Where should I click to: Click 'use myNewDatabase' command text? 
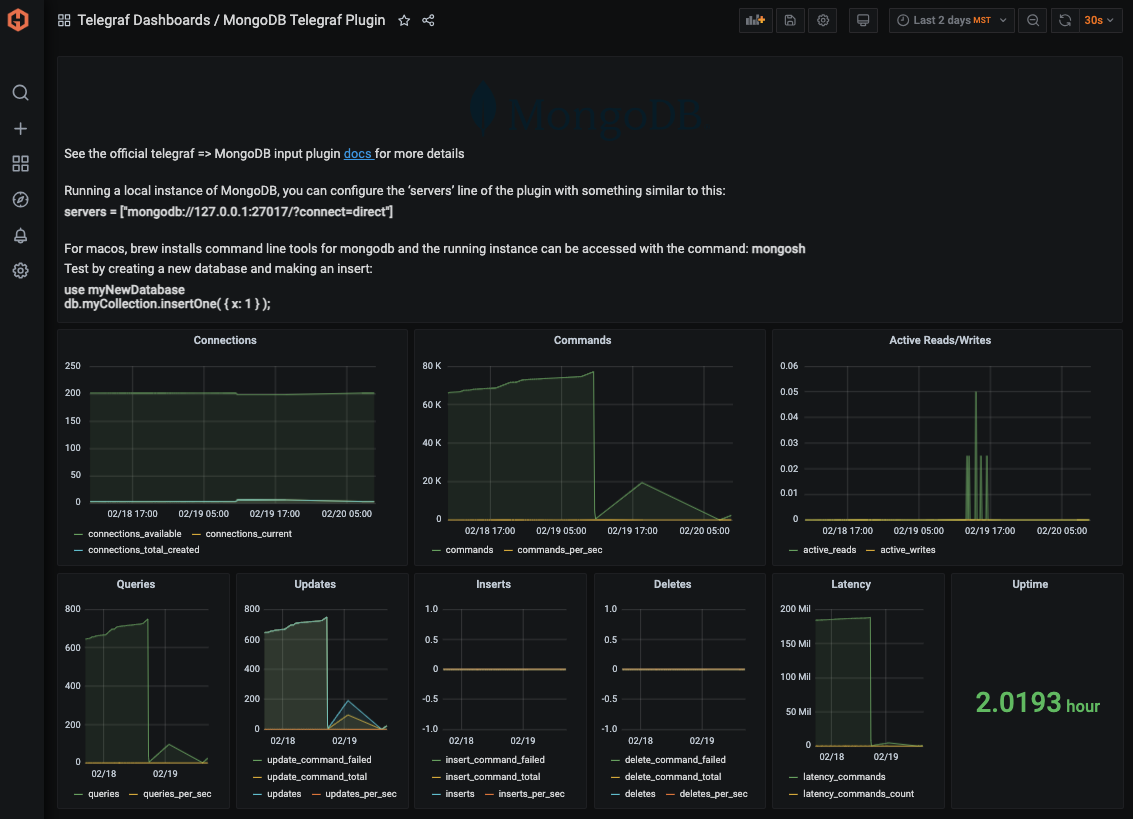(x=124, y=289)
